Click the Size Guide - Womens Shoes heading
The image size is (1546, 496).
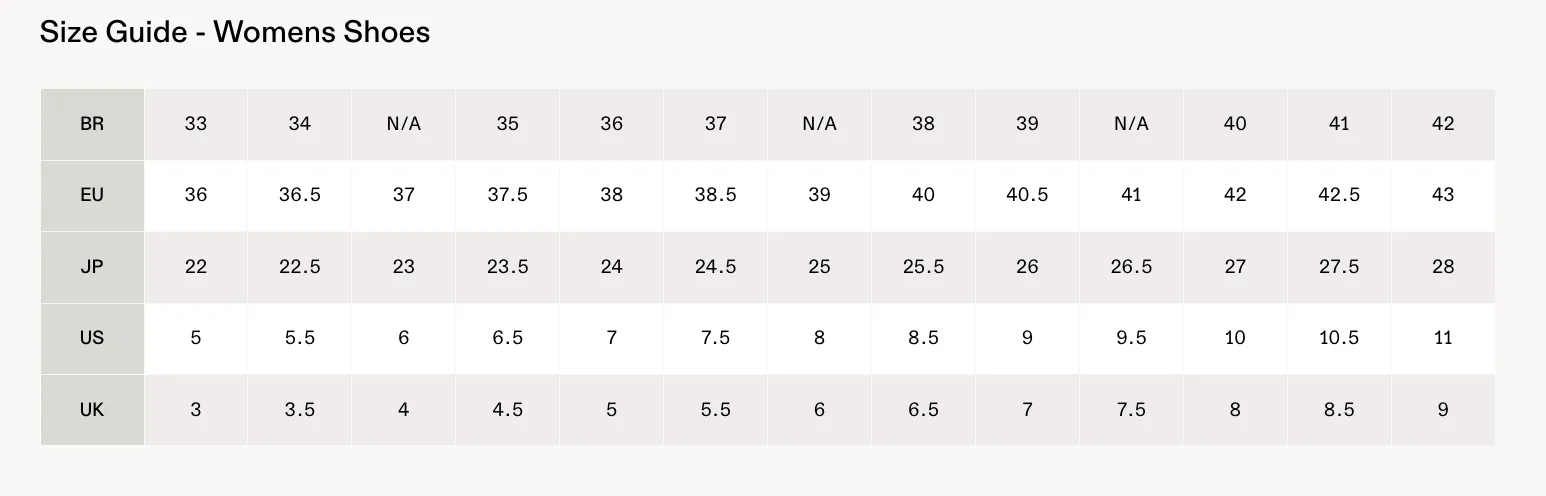pyautogui.click(x=235, y=32)
